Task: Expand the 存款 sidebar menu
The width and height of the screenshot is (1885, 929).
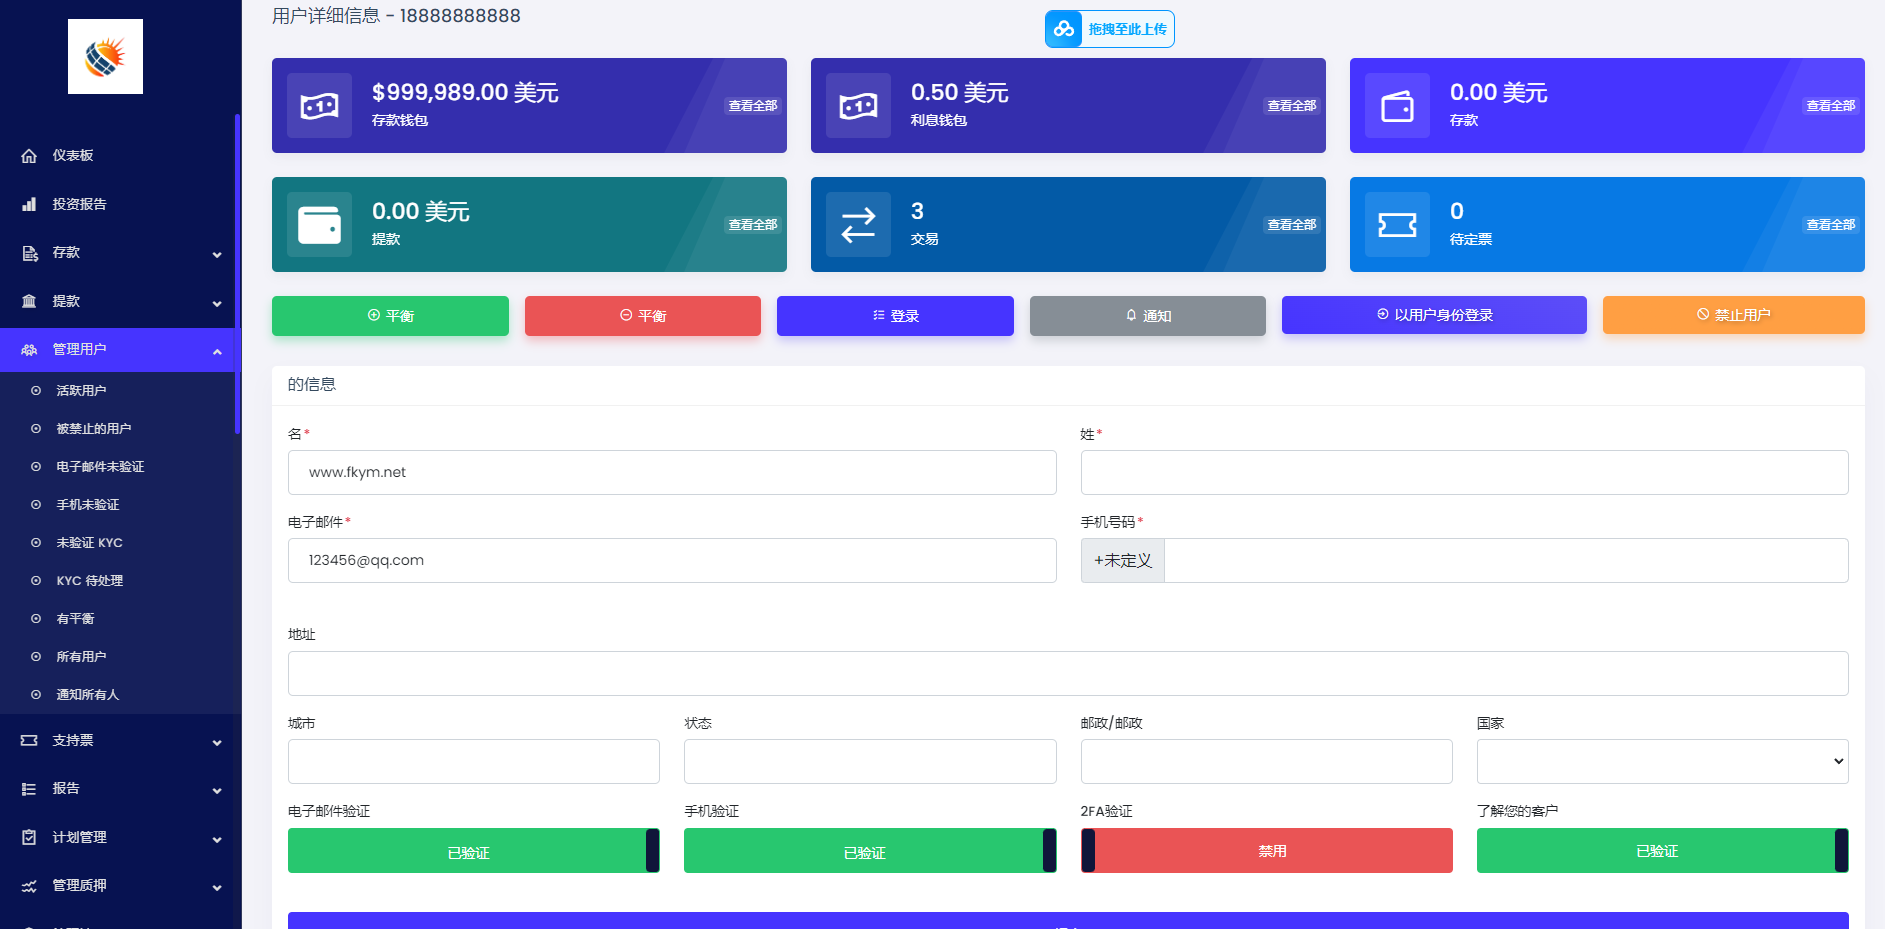Action: pos(120,253)
